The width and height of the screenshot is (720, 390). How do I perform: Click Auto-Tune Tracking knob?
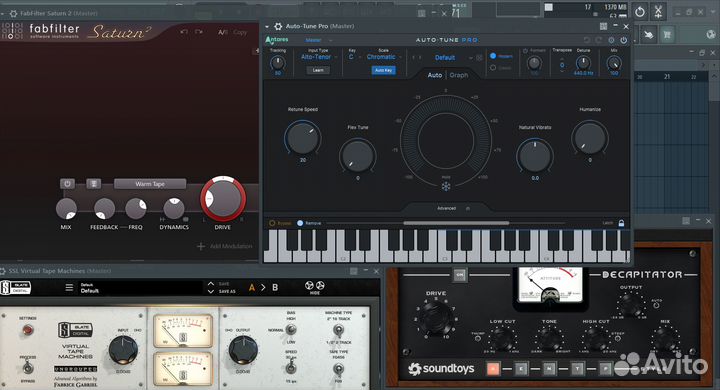pos(277,62)
